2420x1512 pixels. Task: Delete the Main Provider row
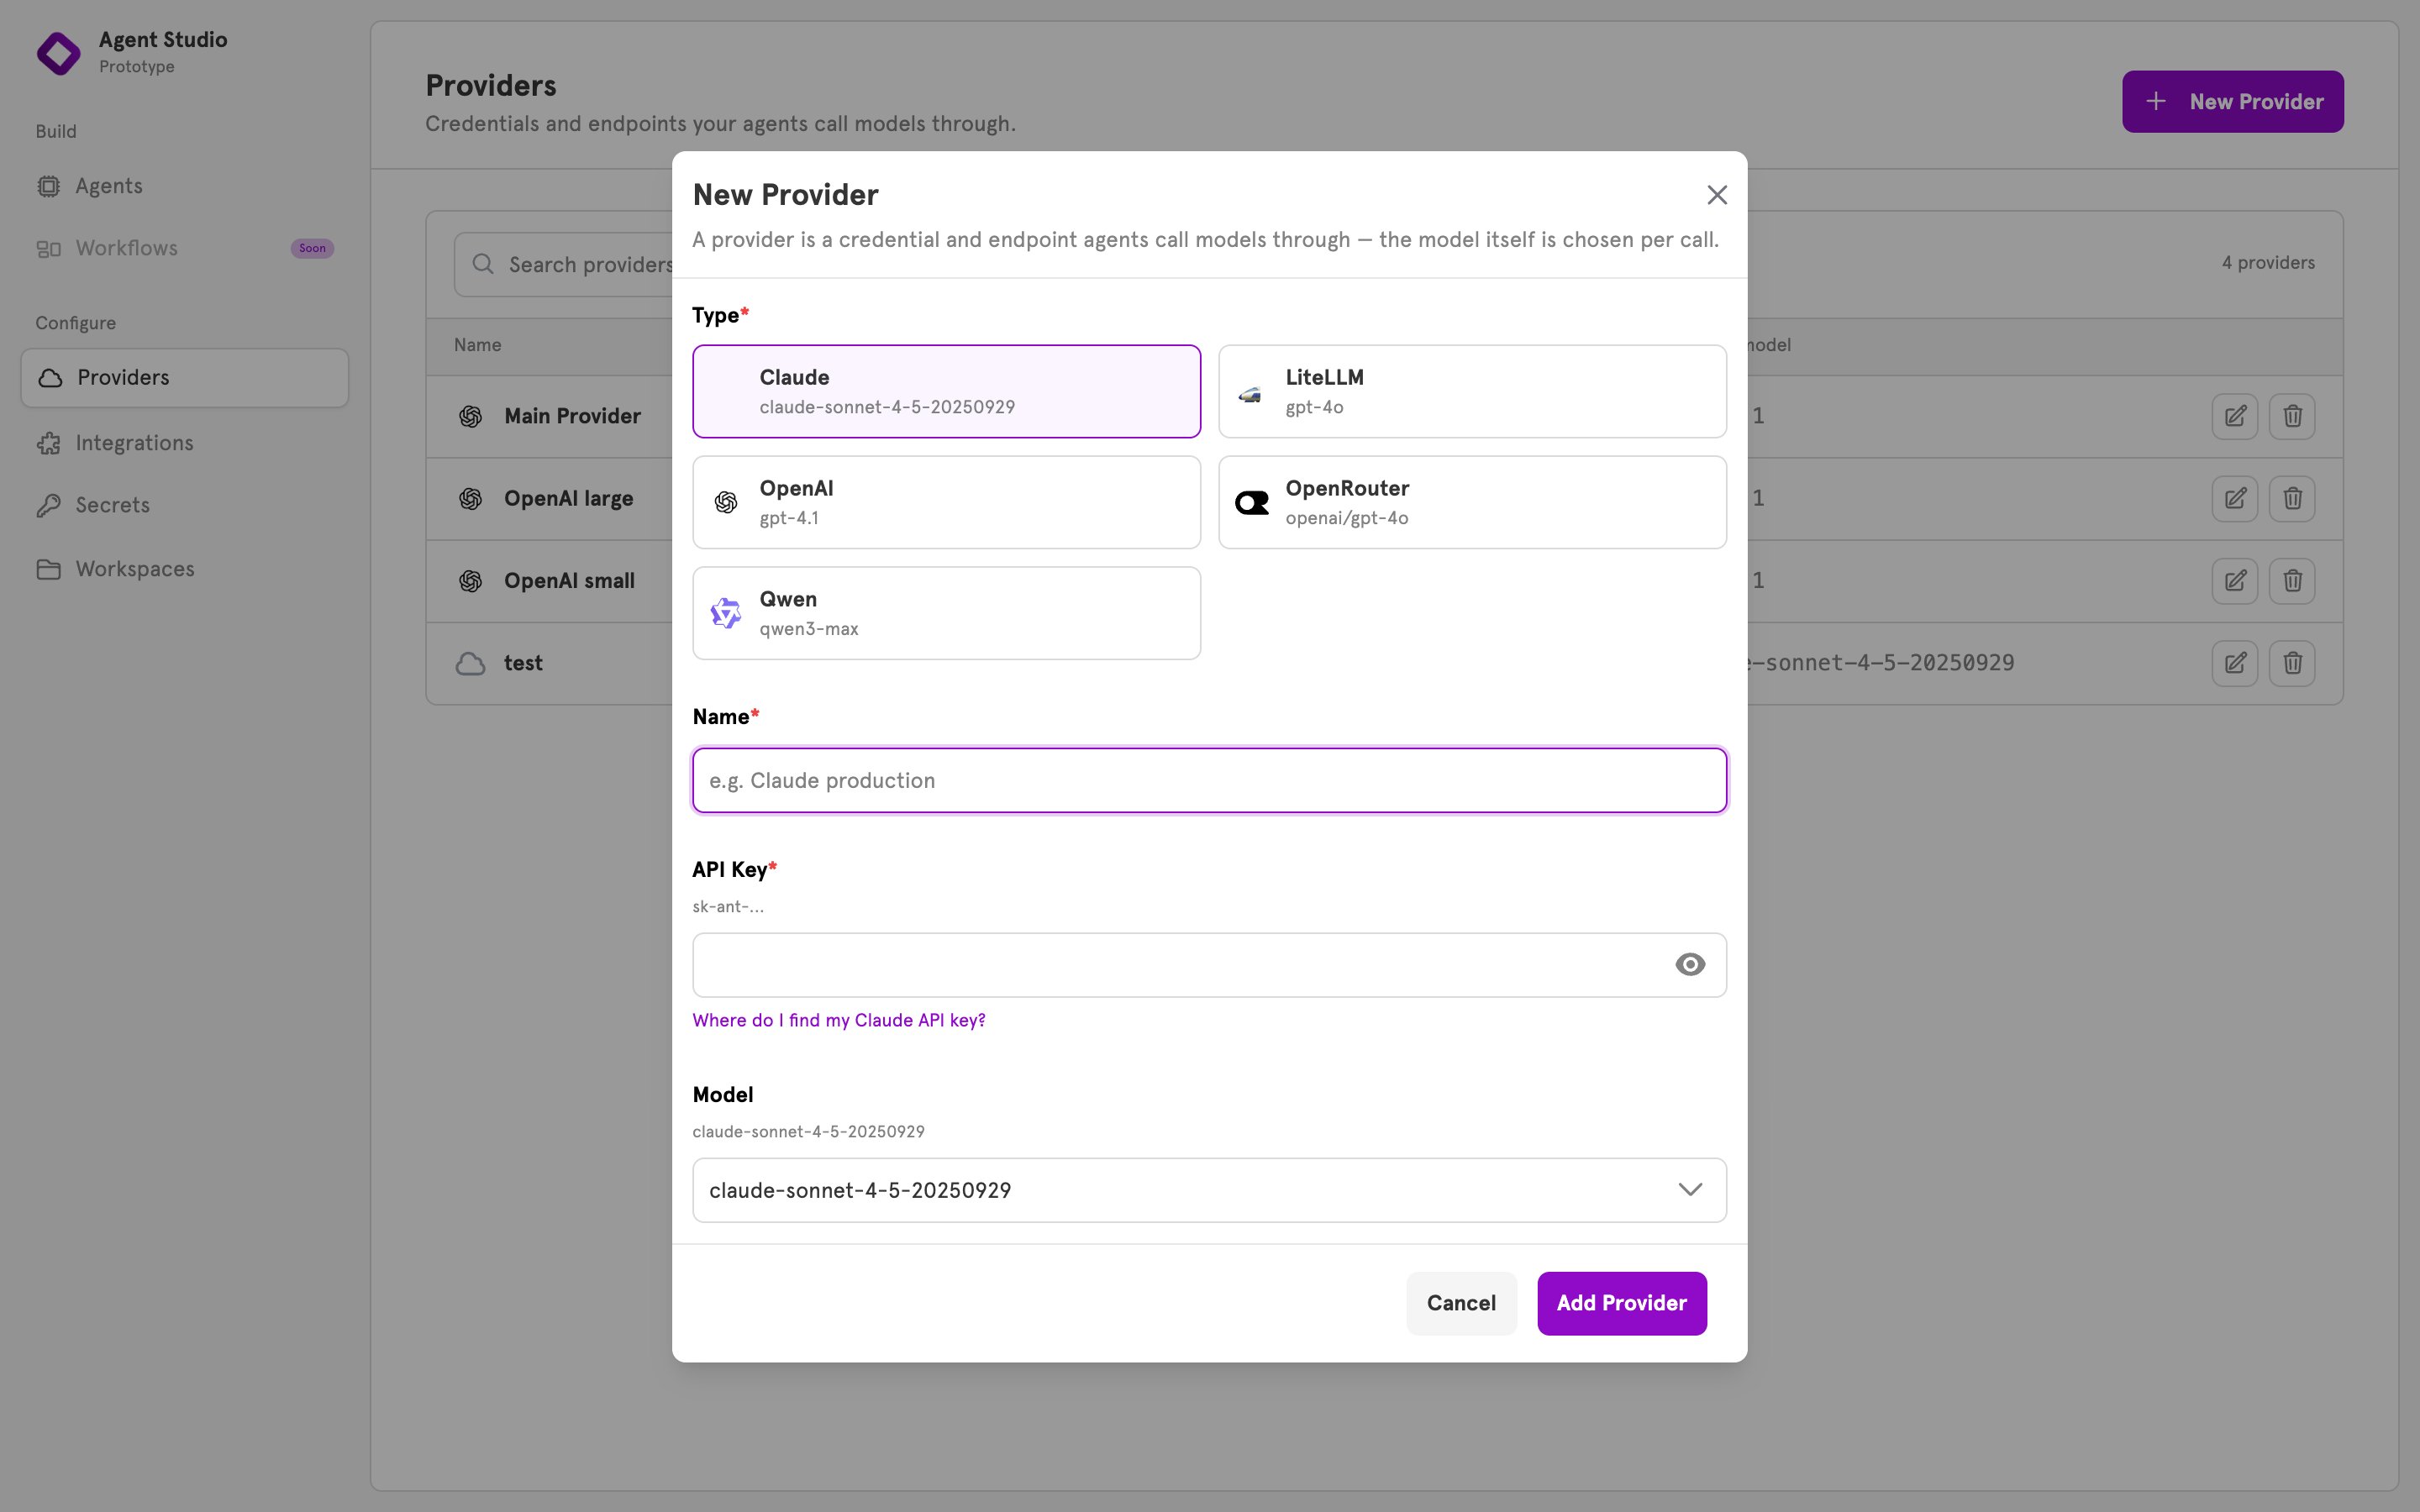(2292, 416)
